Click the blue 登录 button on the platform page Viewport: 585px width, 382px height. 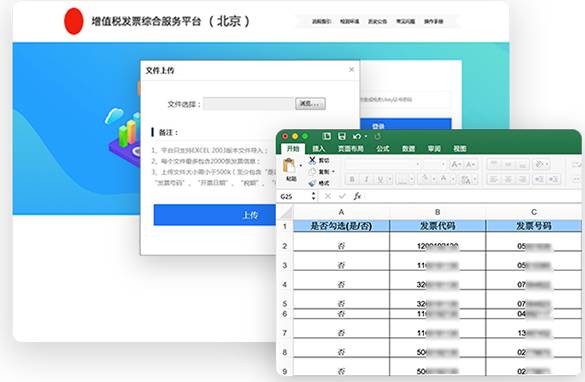(406, 125)
